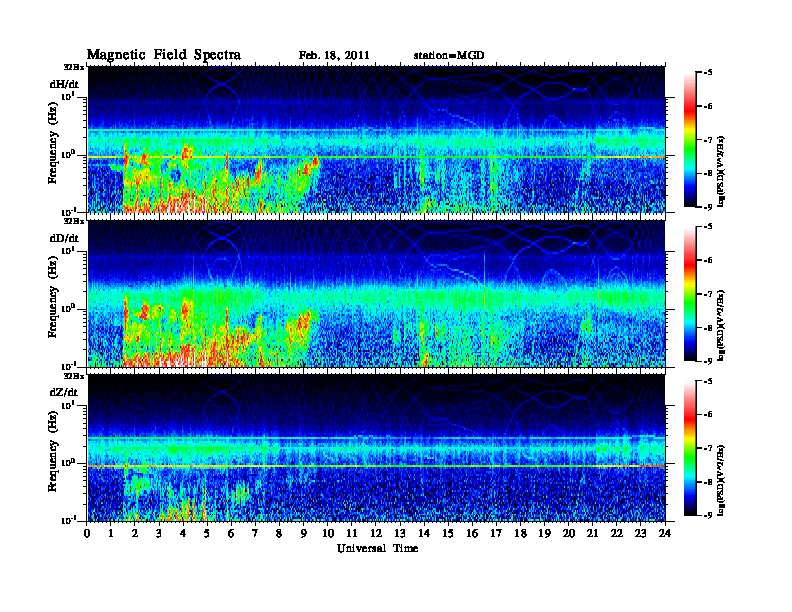Click the dZ/dt panel label
This screenshot has height=612, width=792.
64,392
